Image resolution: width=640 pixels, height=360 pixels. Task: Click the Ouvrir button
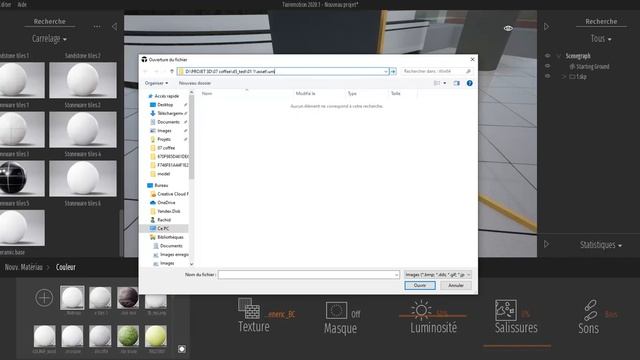(x=420, y=286)
